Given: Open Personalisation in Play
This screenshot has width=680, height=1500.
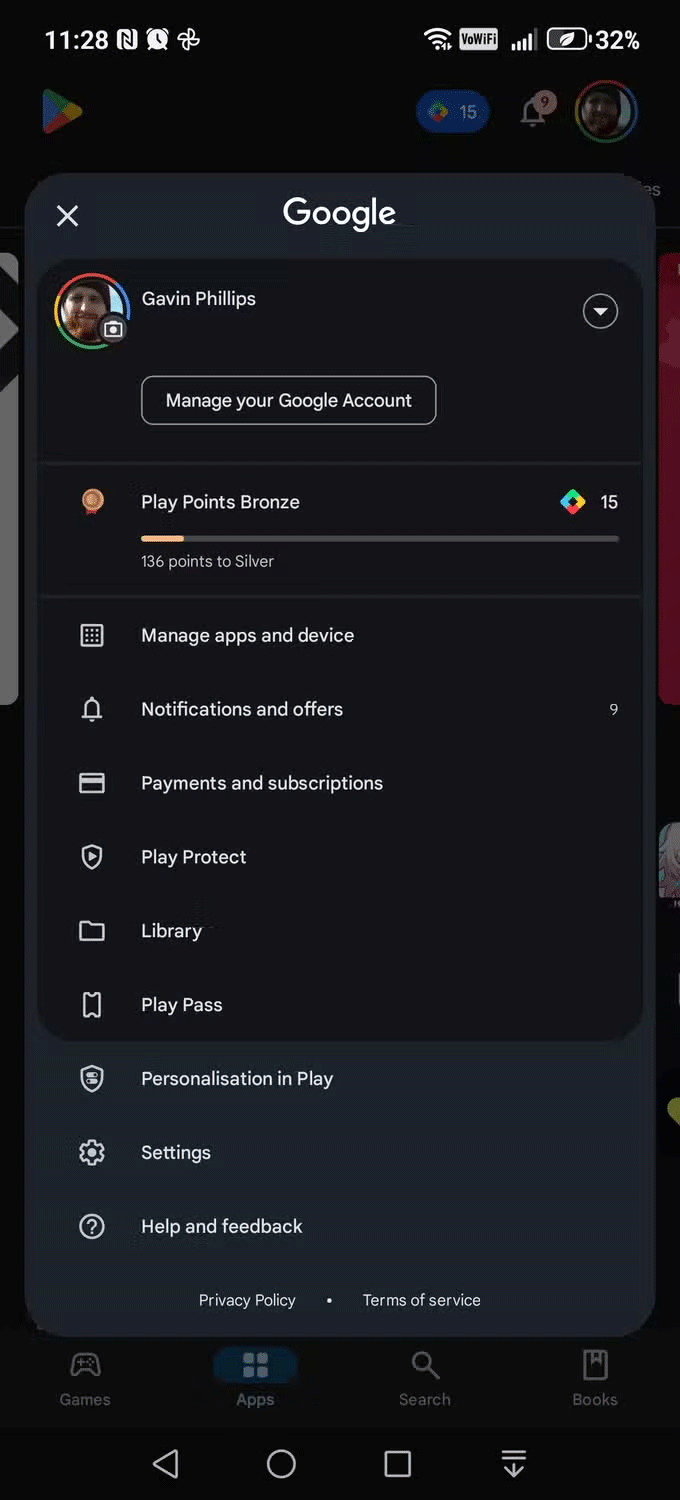Looking at the screenshot, I should tap(237, 1079).
